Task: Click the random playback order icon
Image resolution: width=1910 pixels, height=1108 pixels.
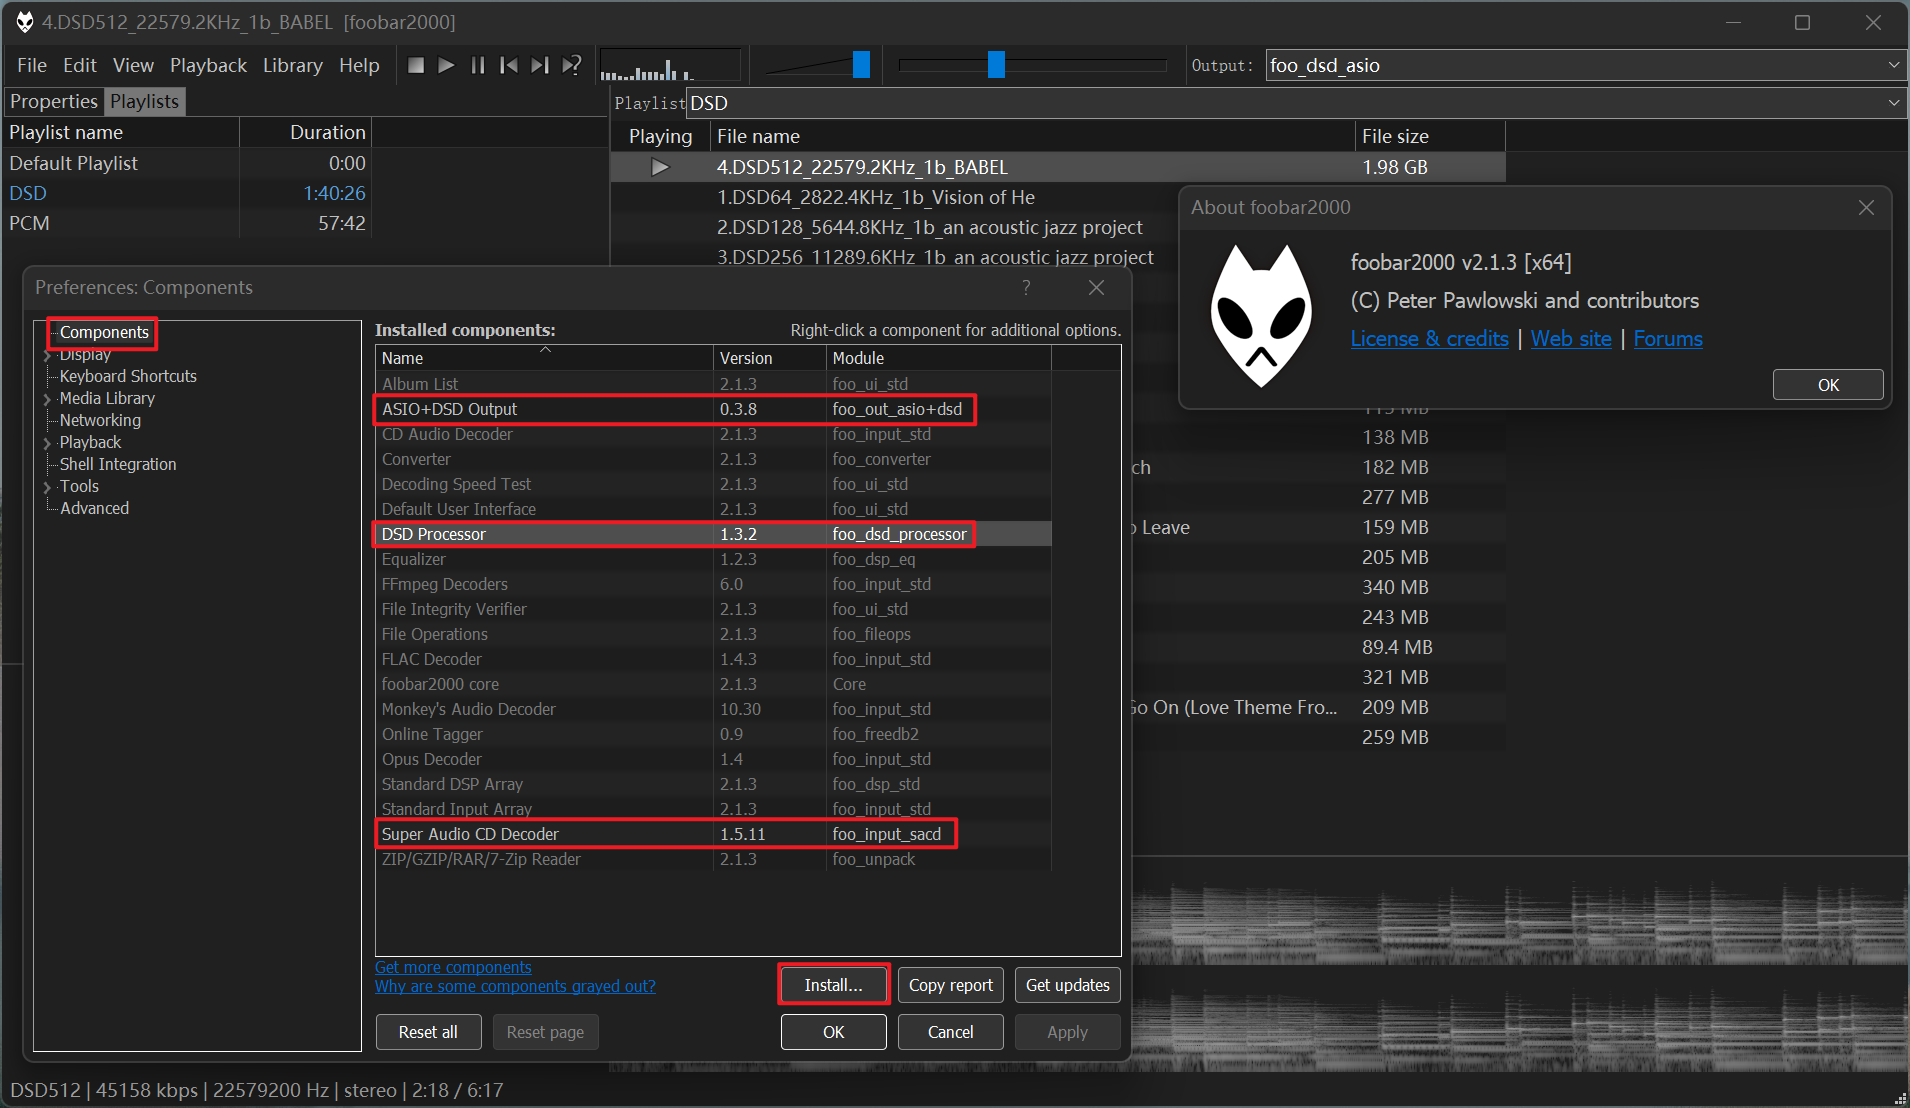Action: 571,65
